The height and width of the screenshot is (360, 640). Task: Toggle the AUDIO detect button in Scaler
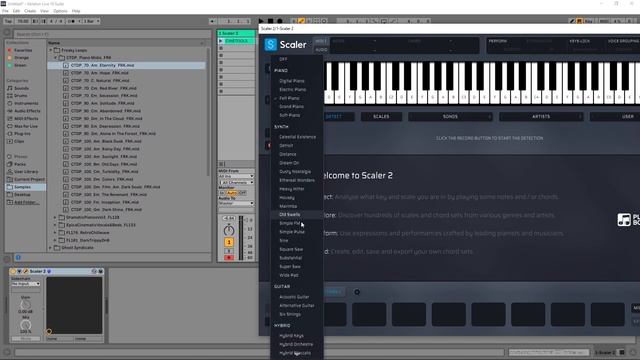tap(321, 49)
